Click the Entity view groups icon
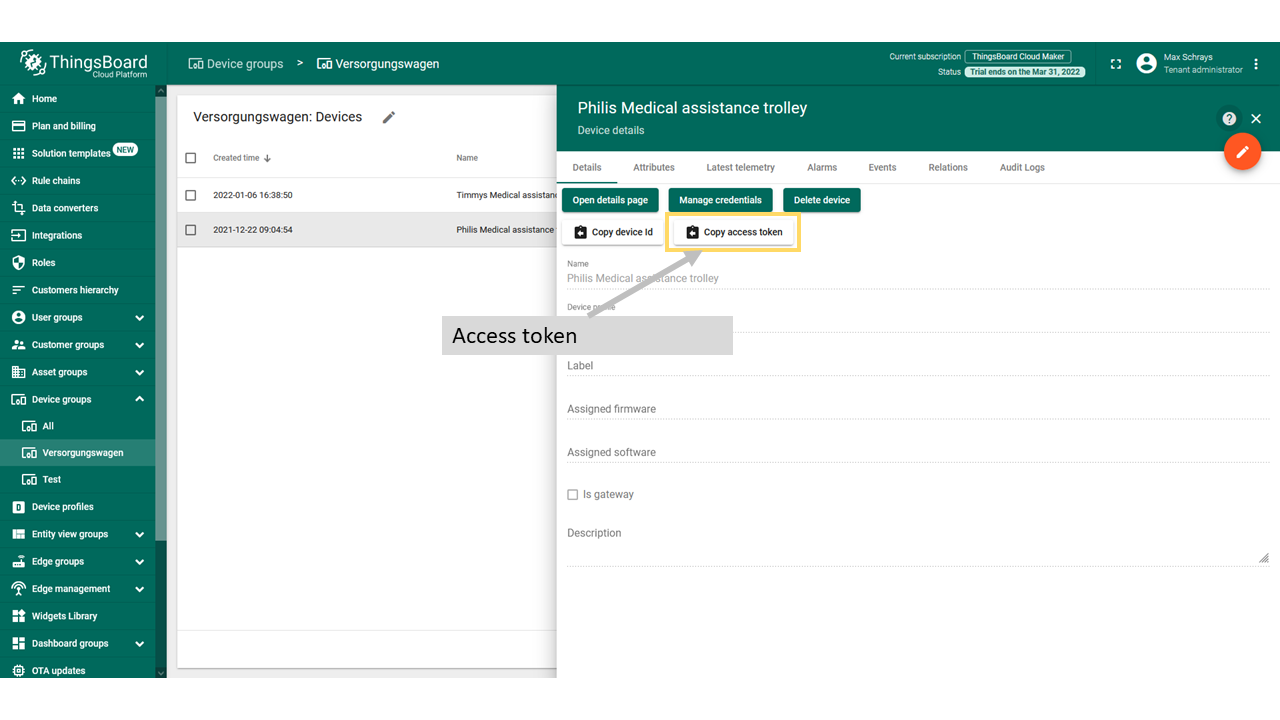Viewport: 1280px width, 720px height. tap(18, 534)
